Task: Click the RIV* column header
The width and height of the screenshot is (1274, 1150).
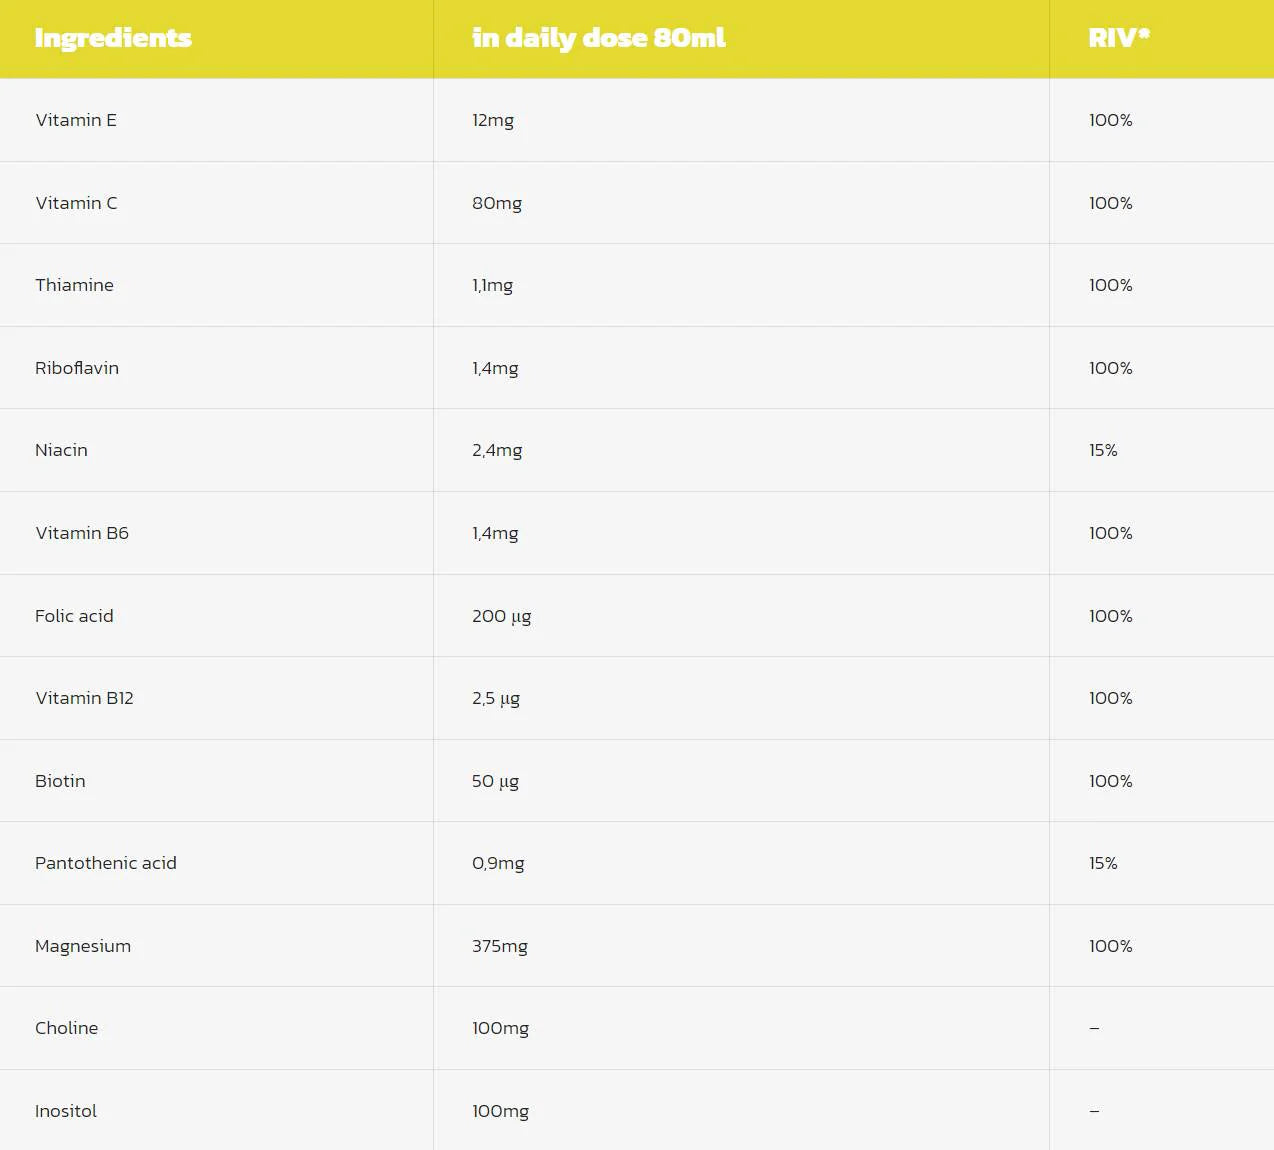Action: coord(1118,38)
